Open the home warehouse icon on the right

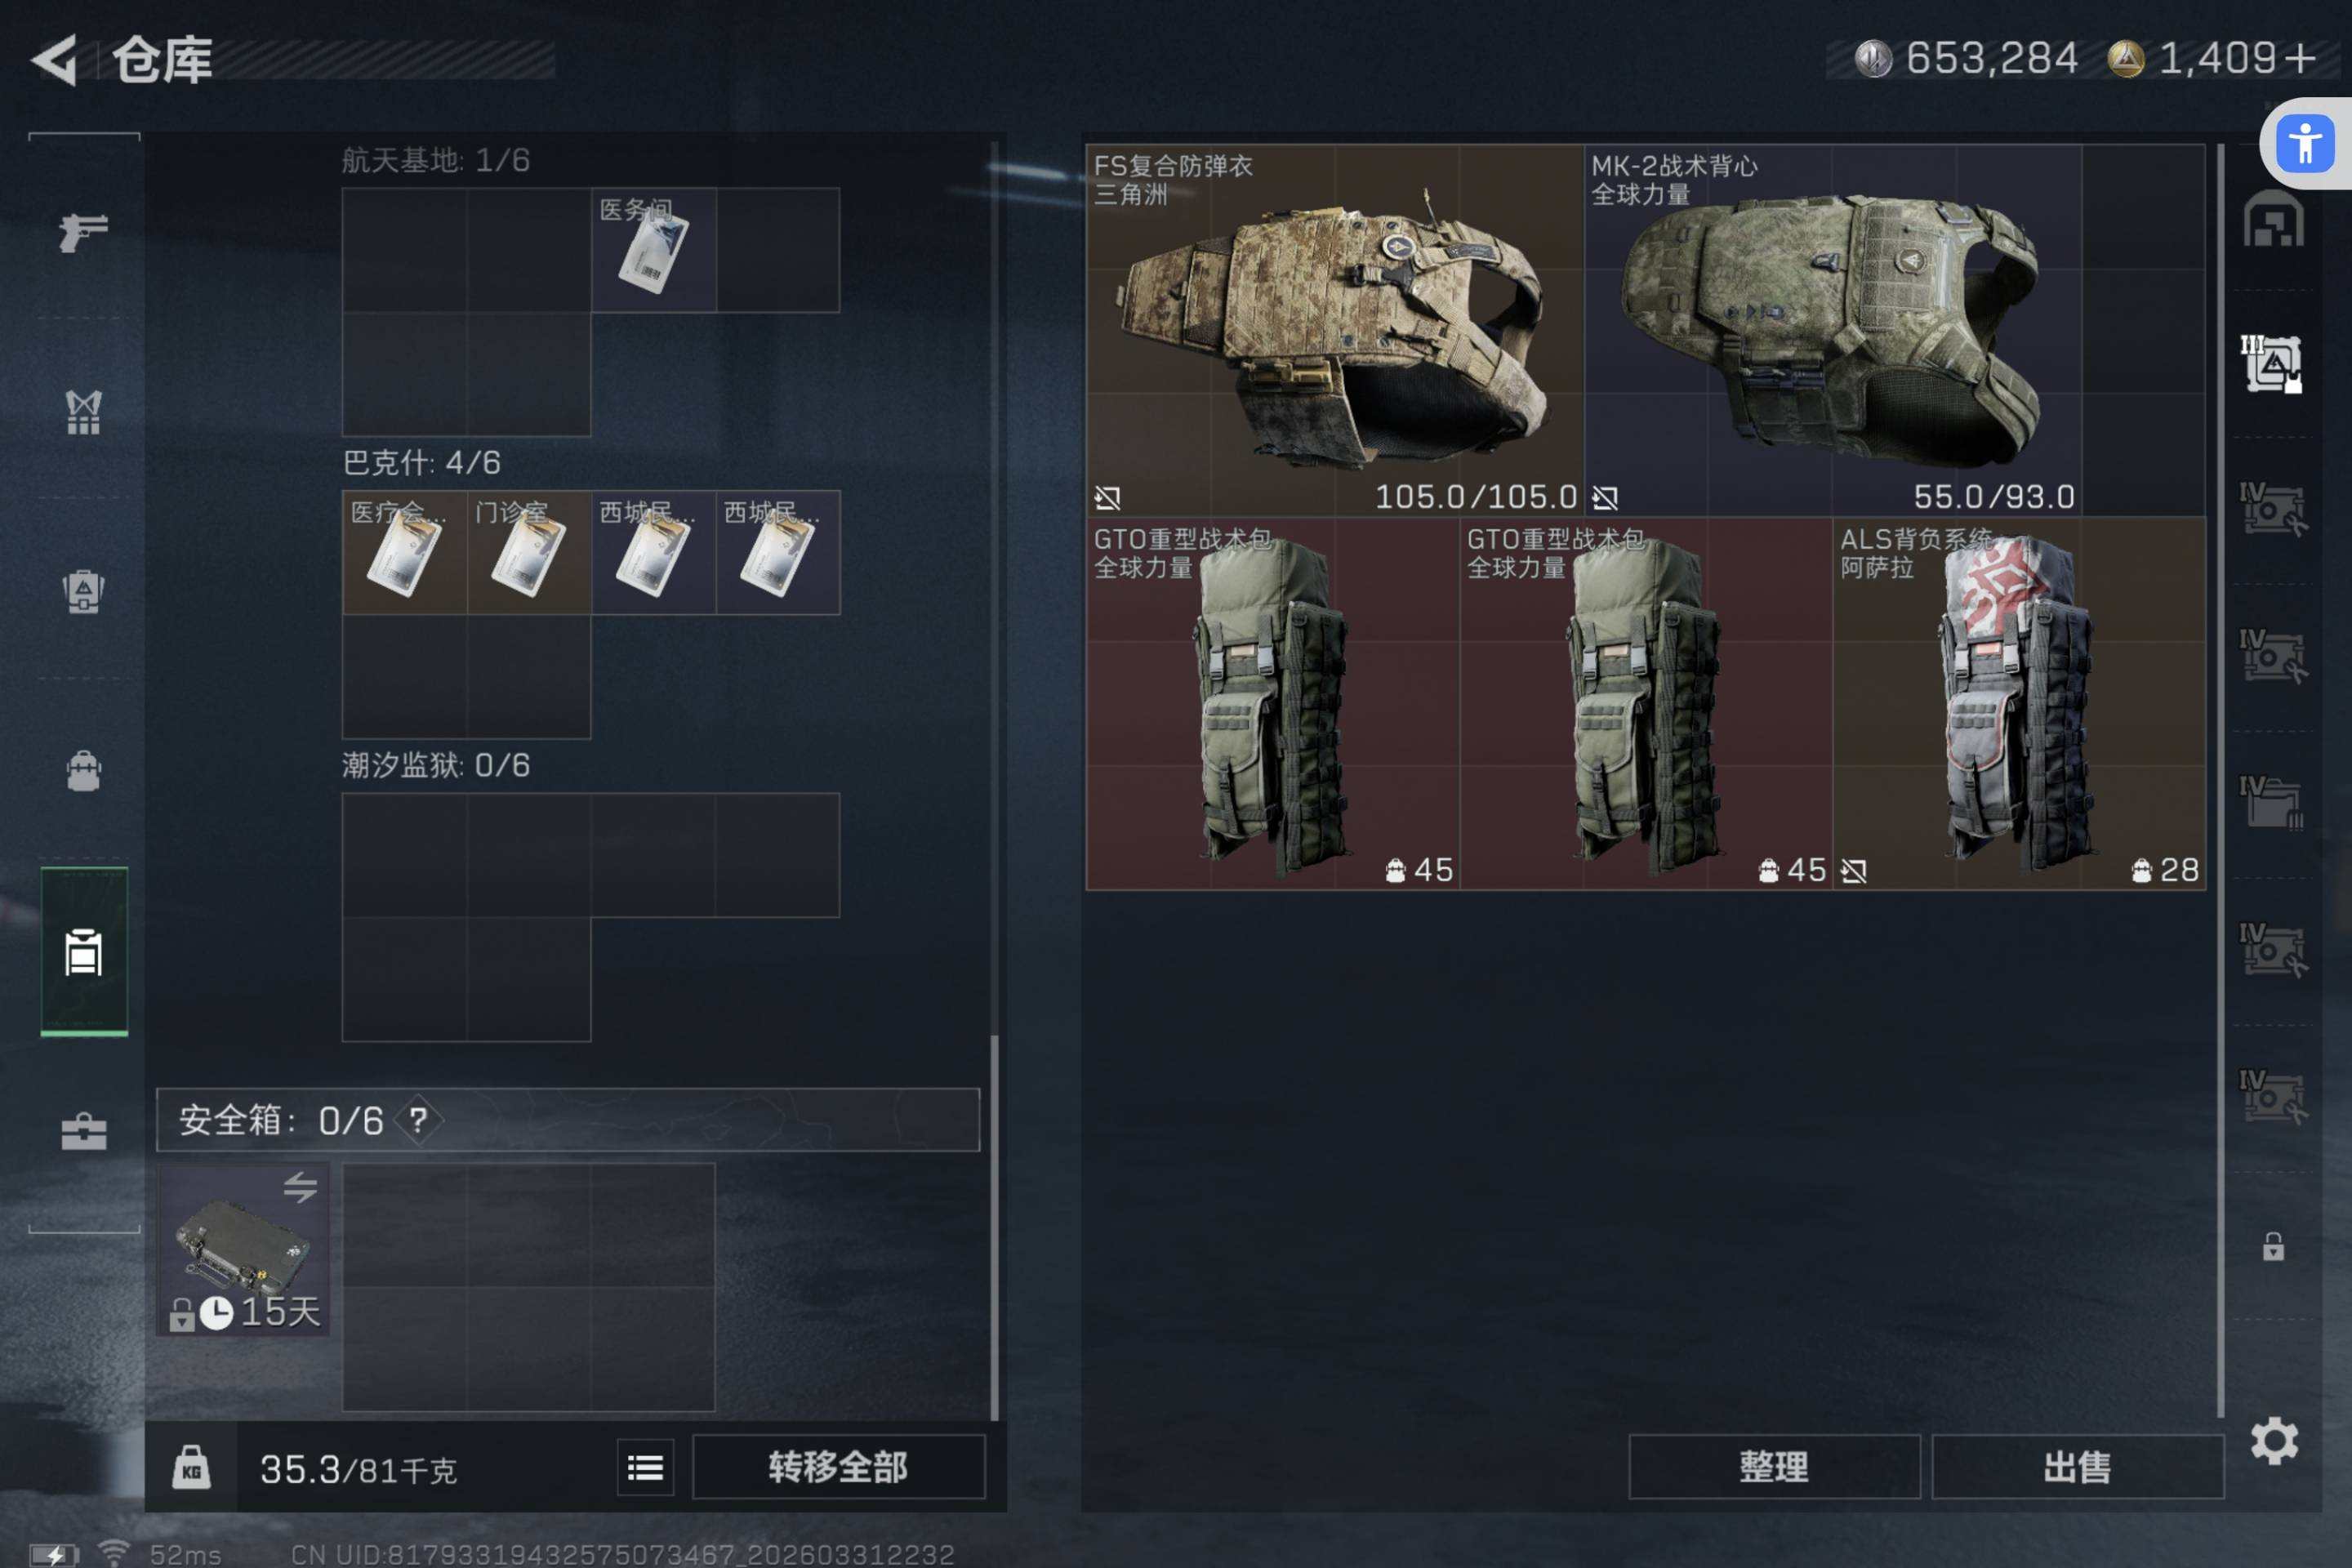tap(2273, 218)
